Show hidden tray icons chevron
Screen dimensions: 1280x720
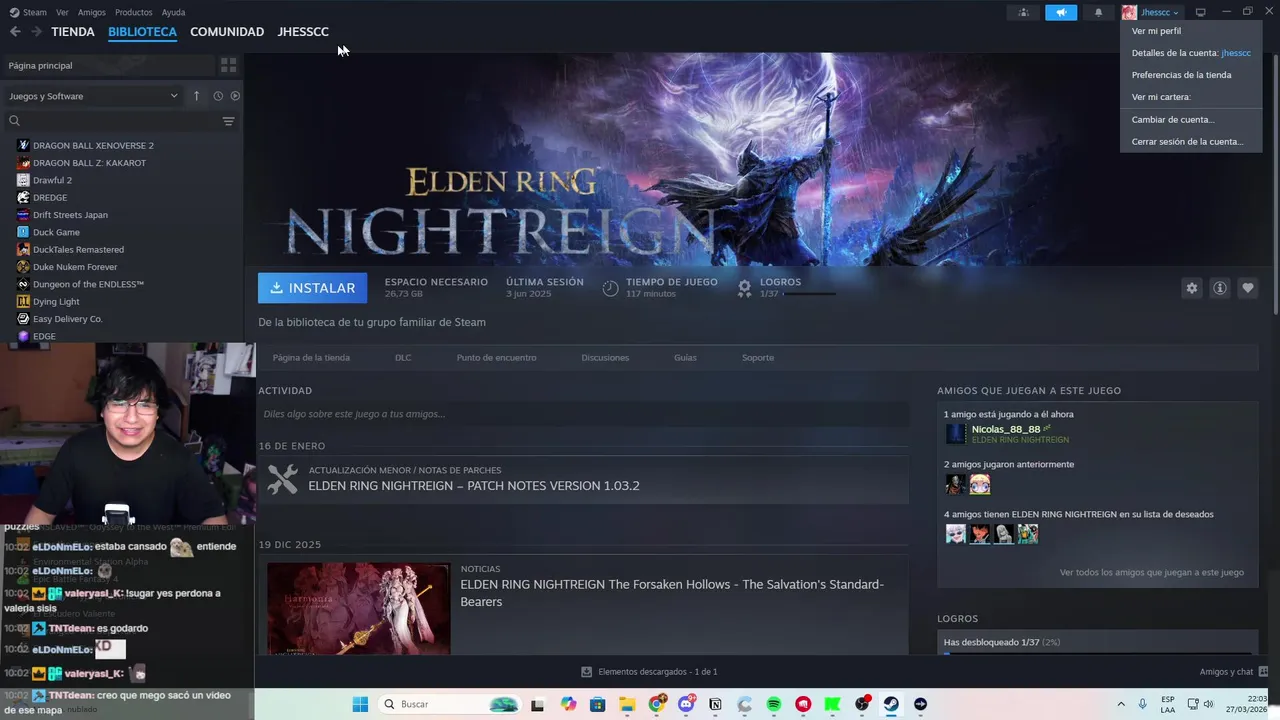[x=1120, y=704]
